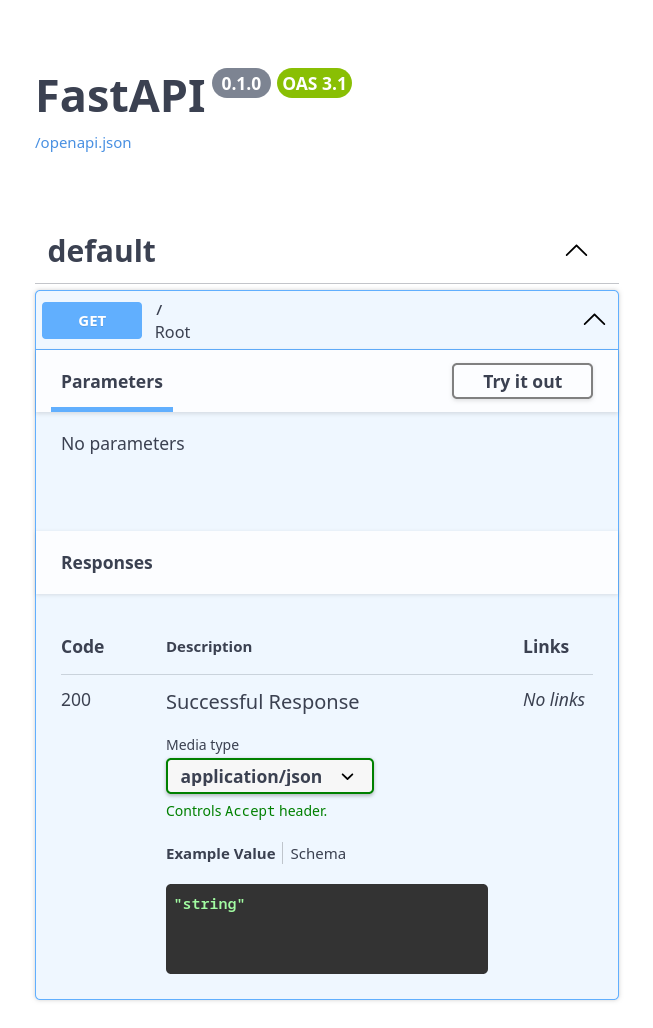Click the Description column header

coord(209,647)
